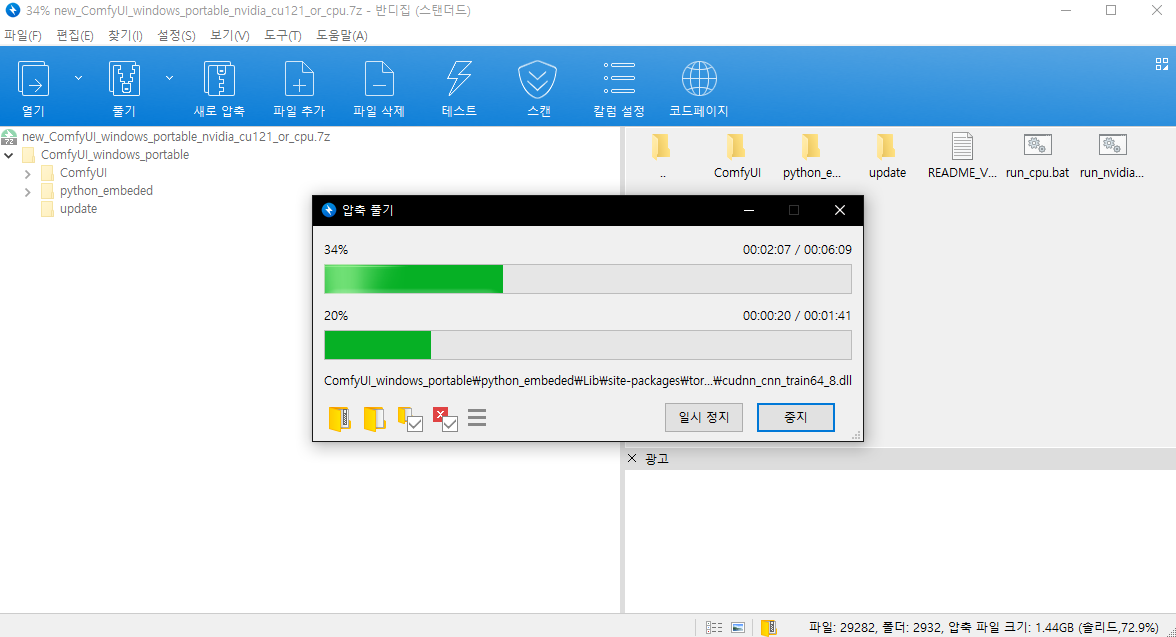This screenshot has width=1176, height=637.
Task: Open the 설정(S) menu
Action: click(176, 35)
